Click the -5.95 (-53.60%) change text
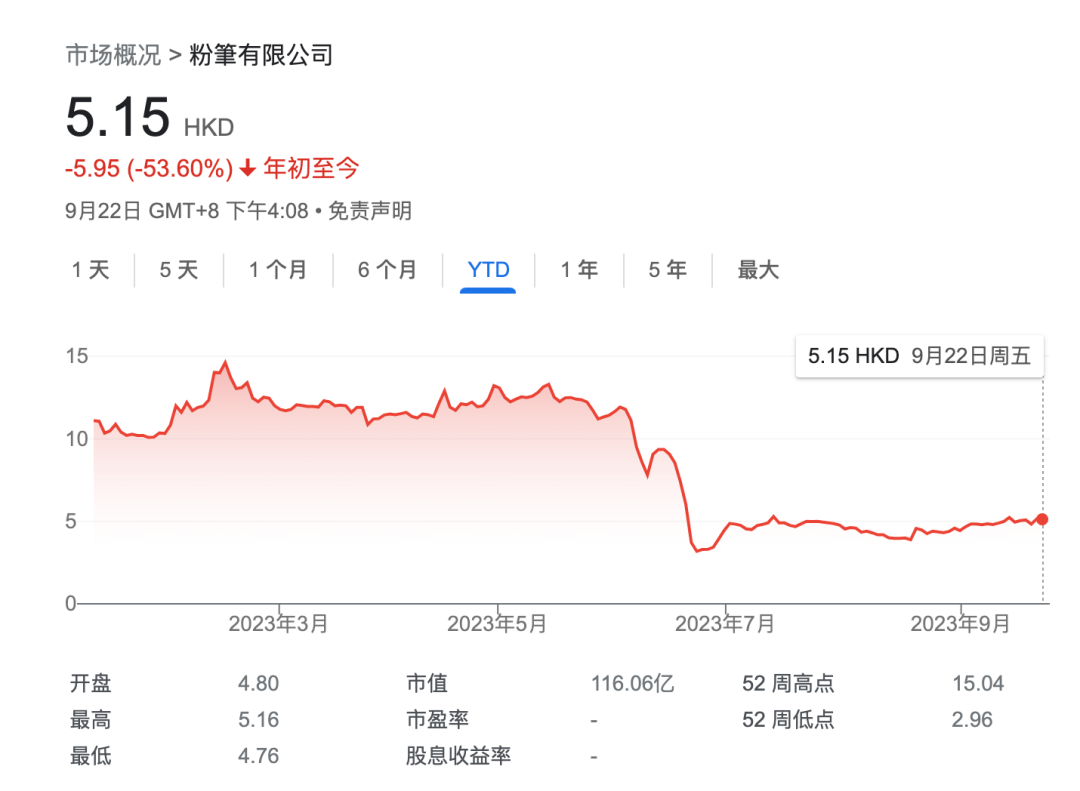Viewport: 1080px width, 791px height. coord(149,168)
